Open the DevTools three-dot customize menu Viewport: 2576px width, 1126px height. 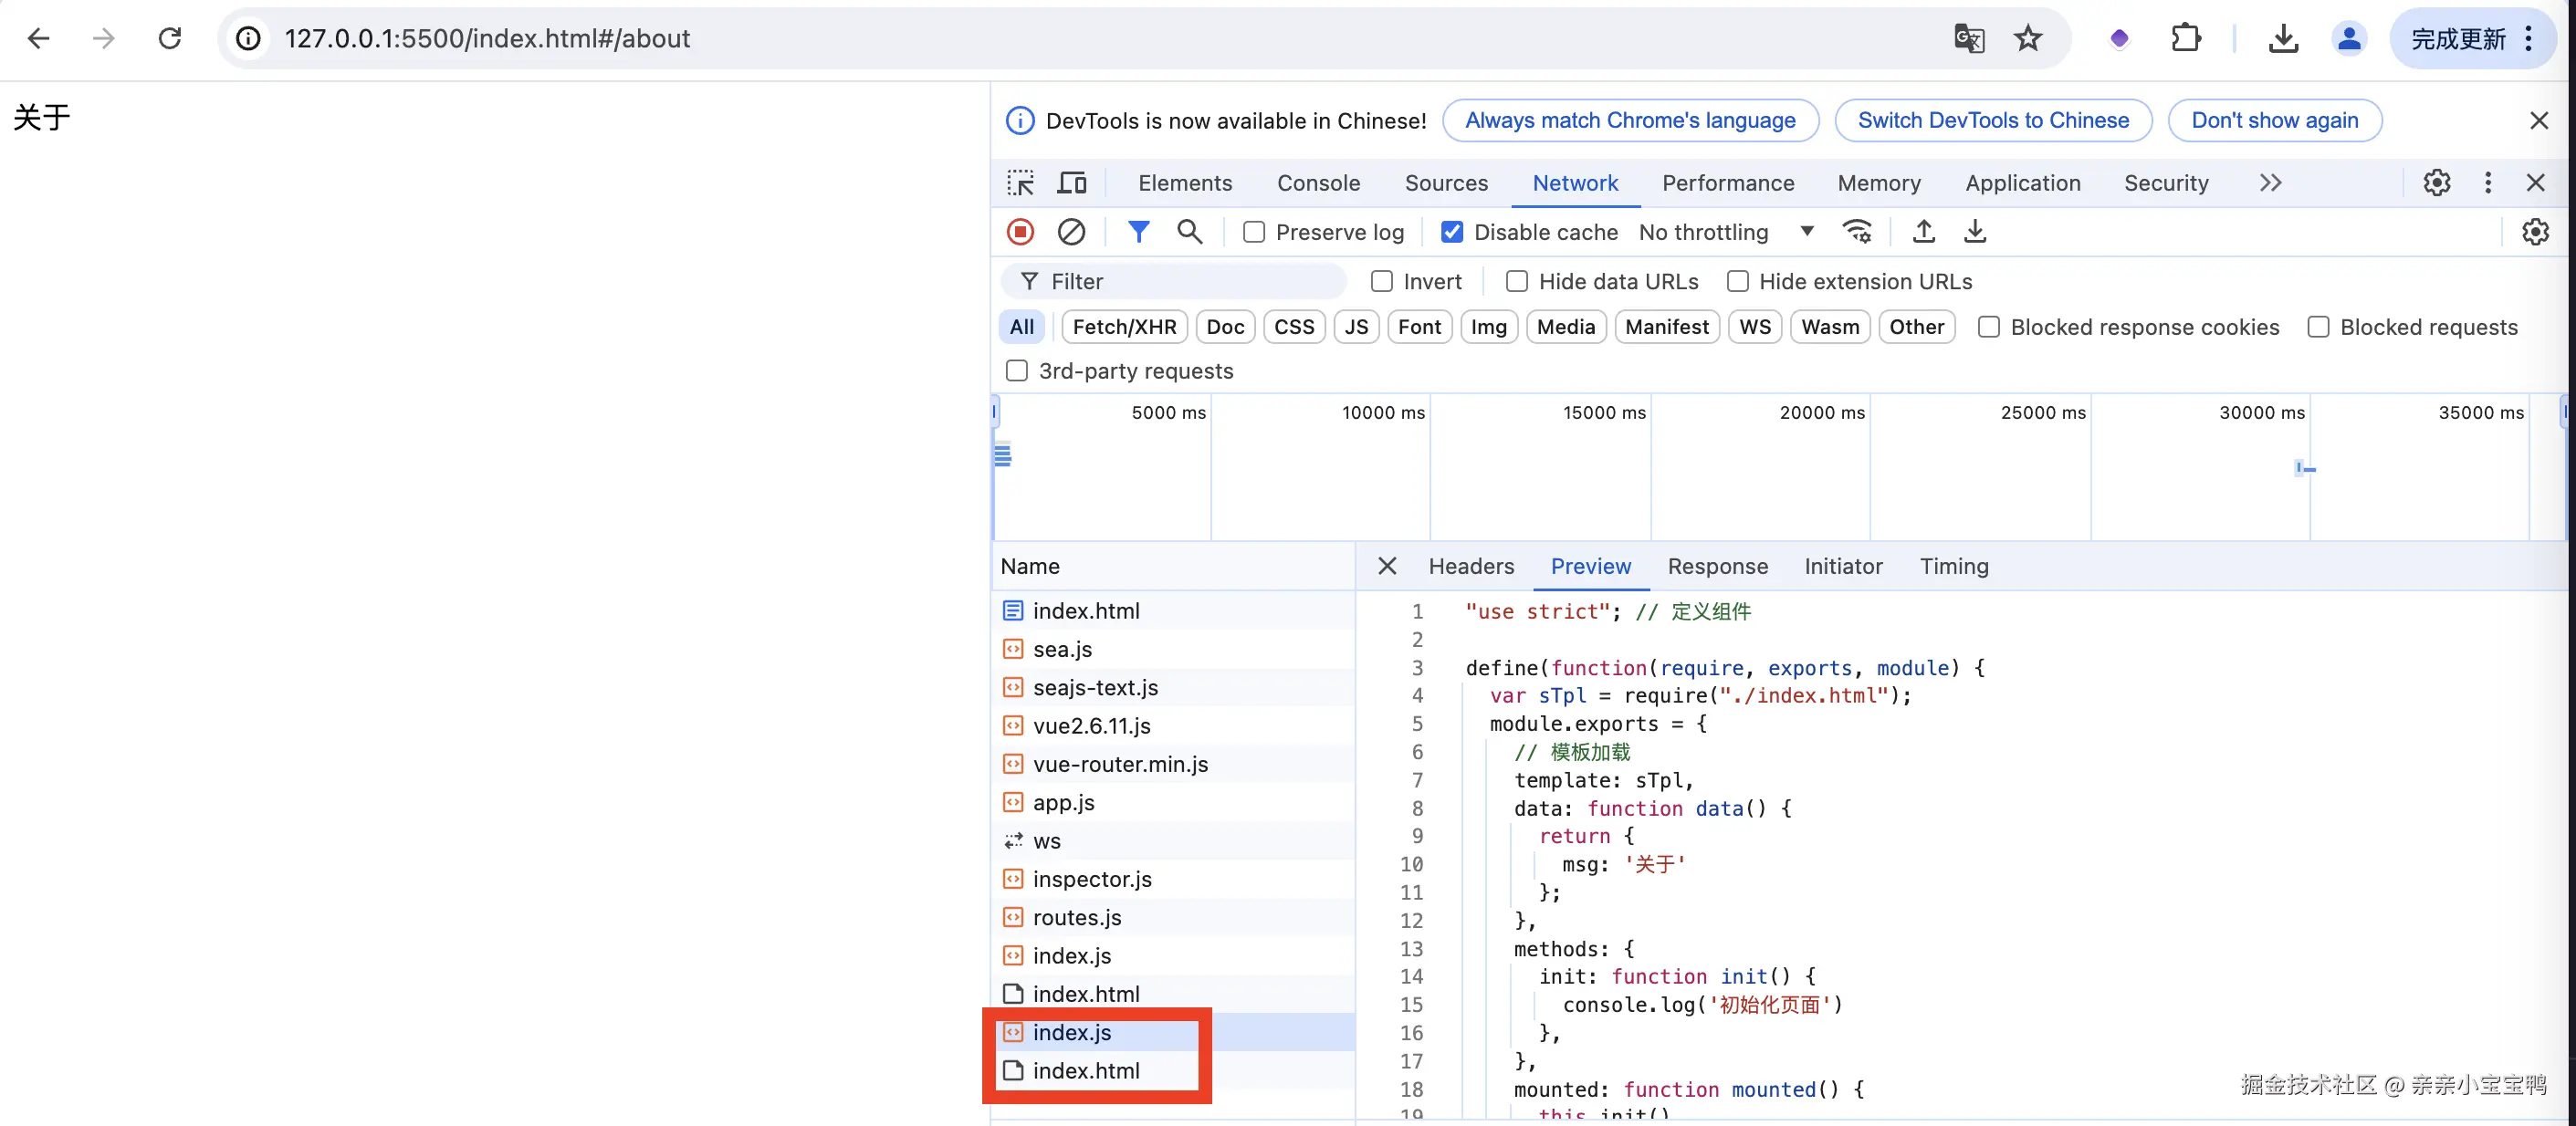[2487, 183]
